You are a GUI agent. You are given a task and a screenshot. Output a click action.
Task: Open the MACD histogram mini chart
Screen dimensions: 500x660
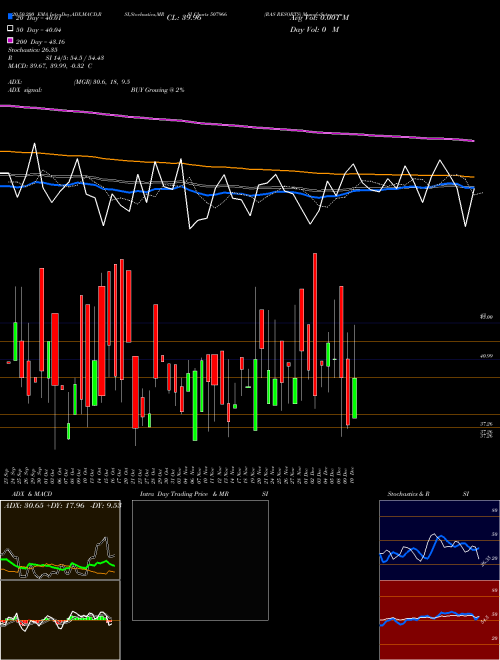point(60,620)
